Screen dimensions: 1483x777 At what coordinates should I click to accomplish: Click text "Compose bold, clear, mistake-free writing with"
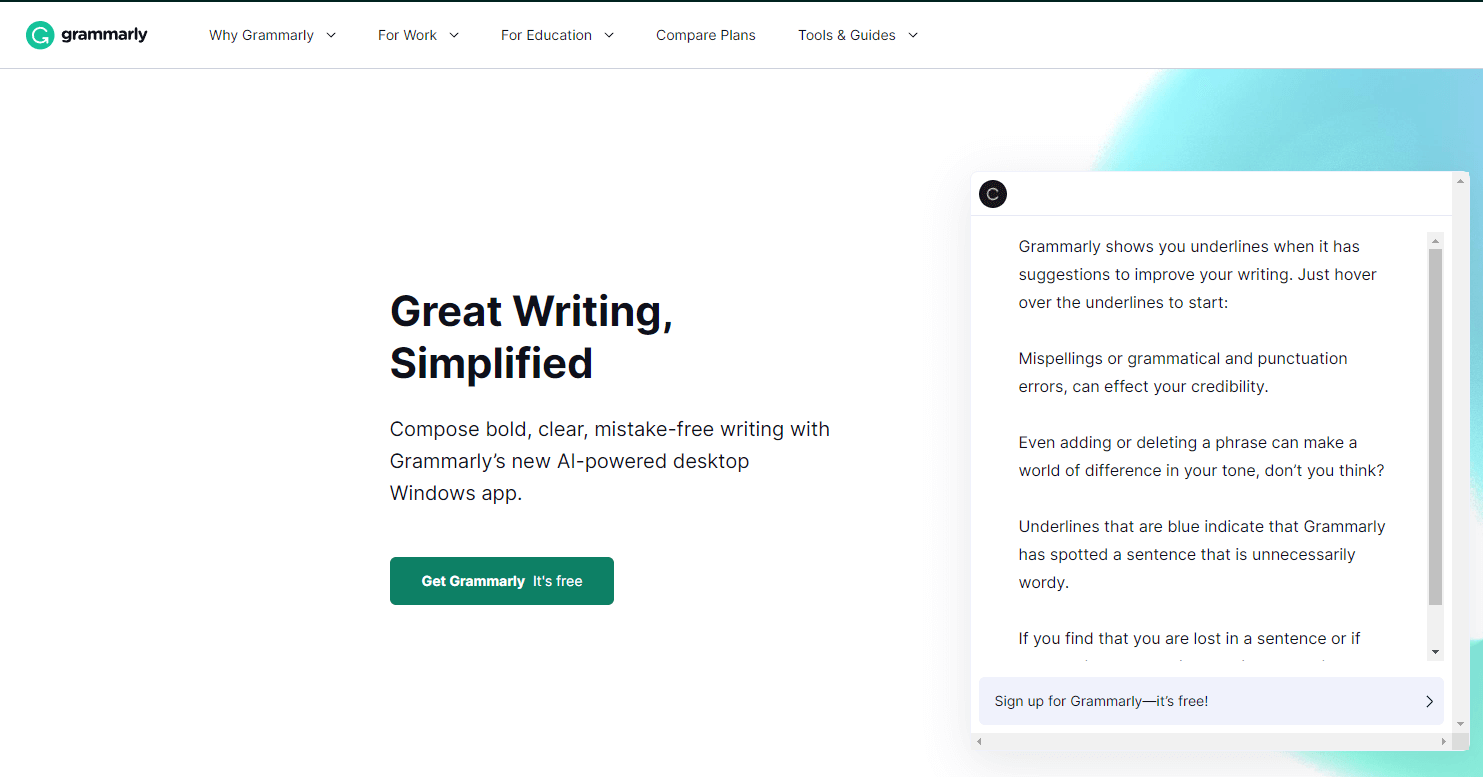click(610, 429)
